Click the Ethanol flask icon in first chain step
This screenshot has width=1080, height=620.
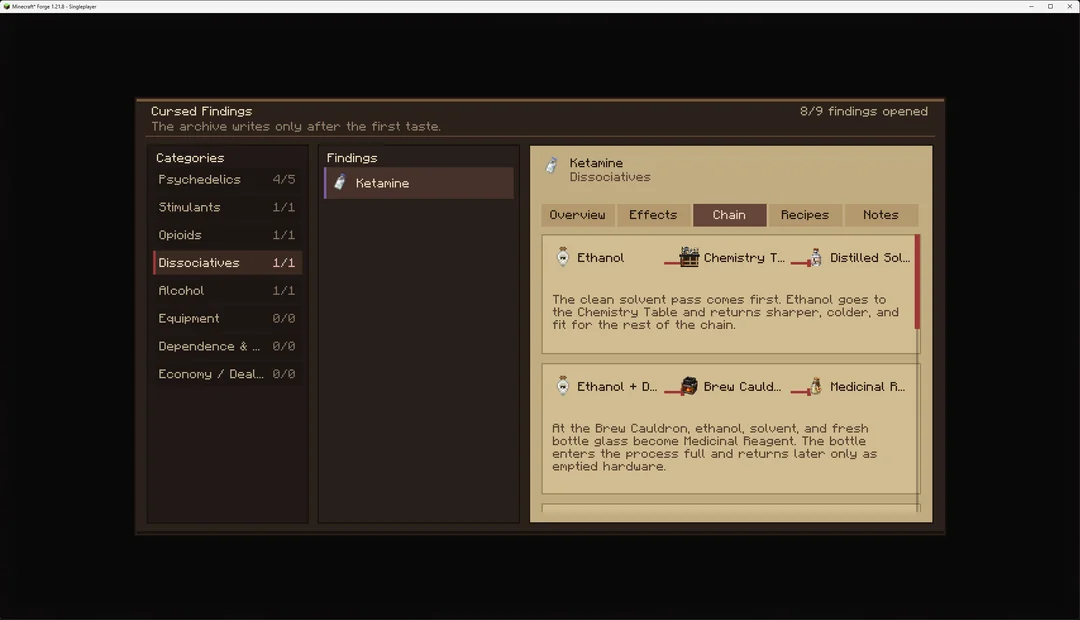pos(563,257)
